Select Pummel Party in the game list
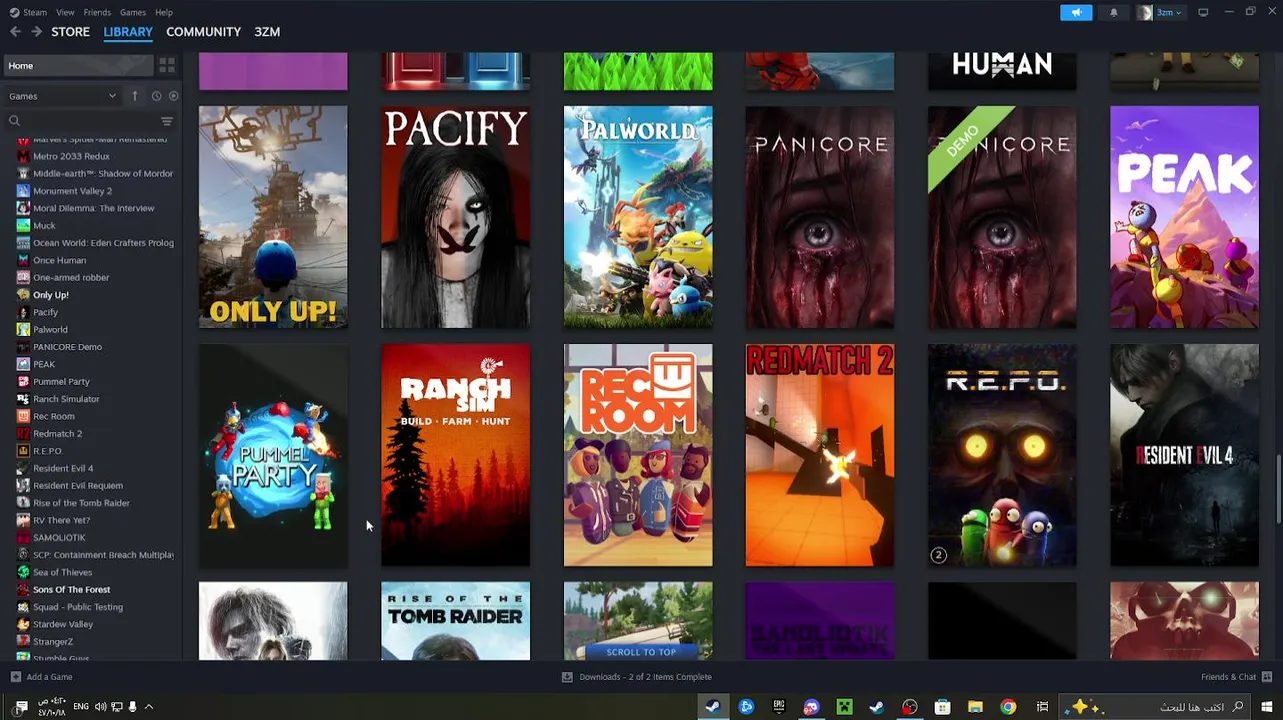The image size is (1283, 720). pyautogui.click(x=61, y=382)
